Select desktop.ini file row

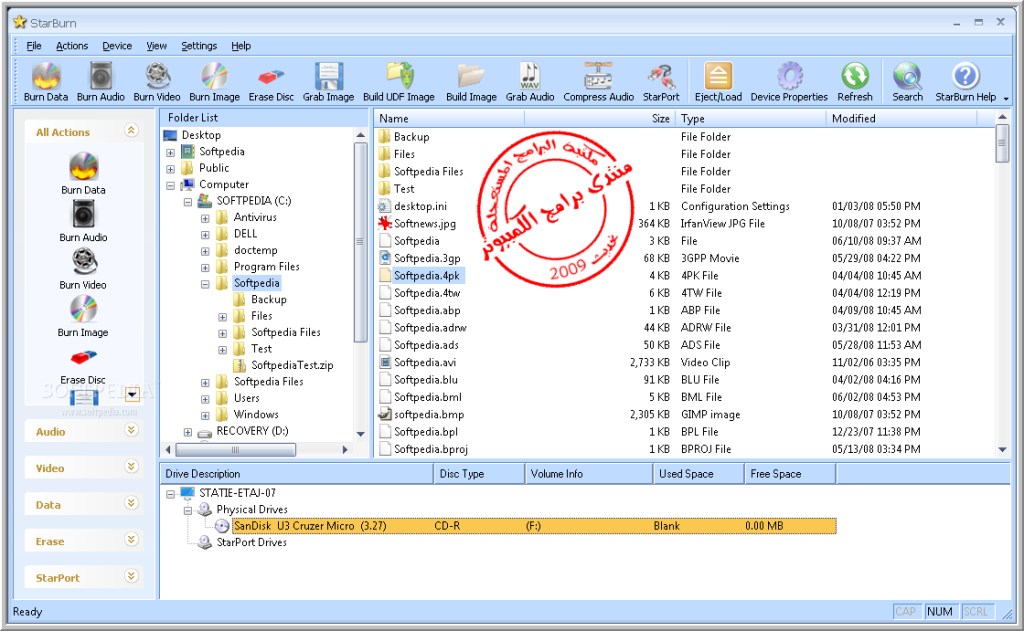(420, 206)
